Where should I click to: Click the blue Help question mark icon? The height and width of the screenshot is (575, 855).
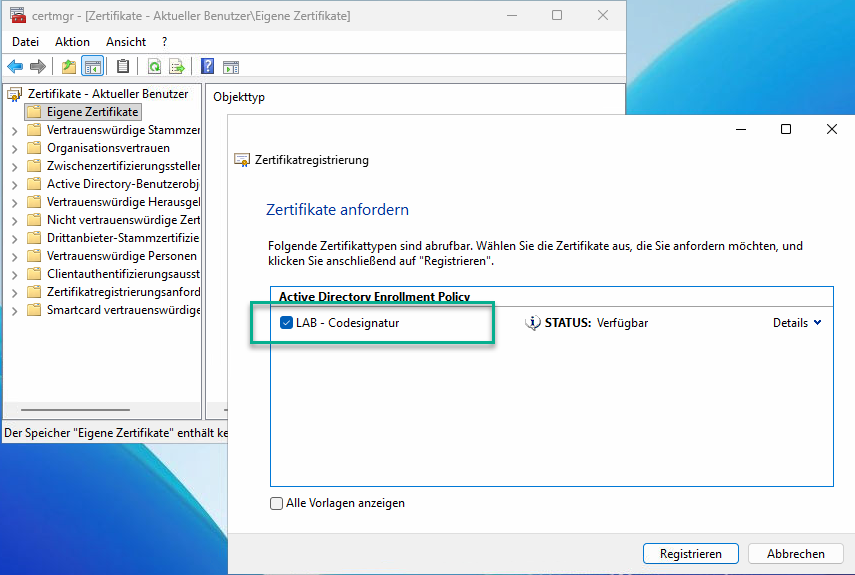(207, 67)
